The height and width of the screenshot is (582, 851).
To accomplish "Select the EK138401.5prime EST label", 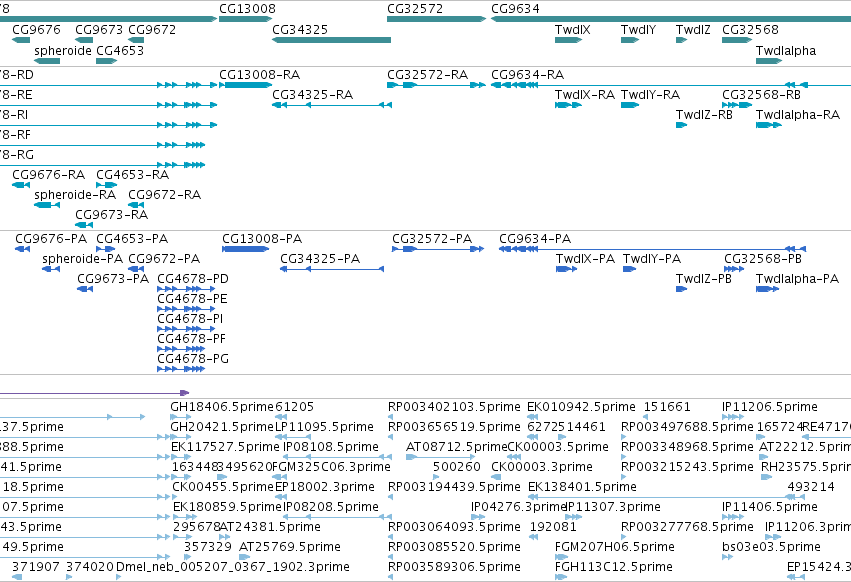I will point(582,486).
